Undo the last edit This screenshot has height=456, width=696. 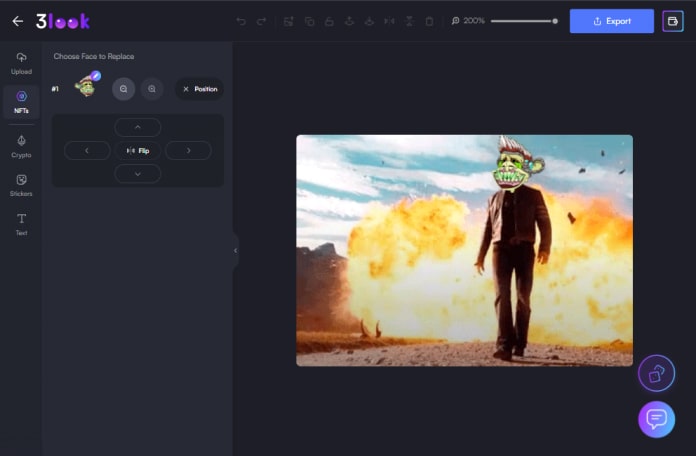pos(241,21)
